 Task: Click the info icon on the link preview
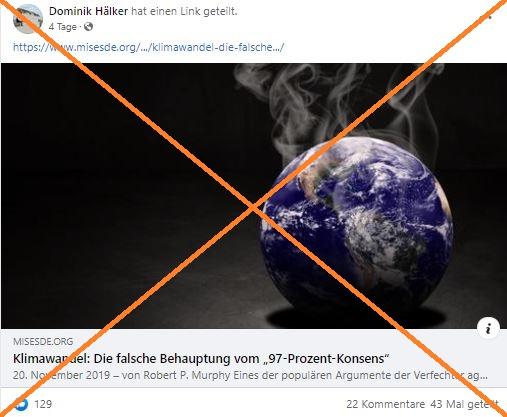pos(488,328)
